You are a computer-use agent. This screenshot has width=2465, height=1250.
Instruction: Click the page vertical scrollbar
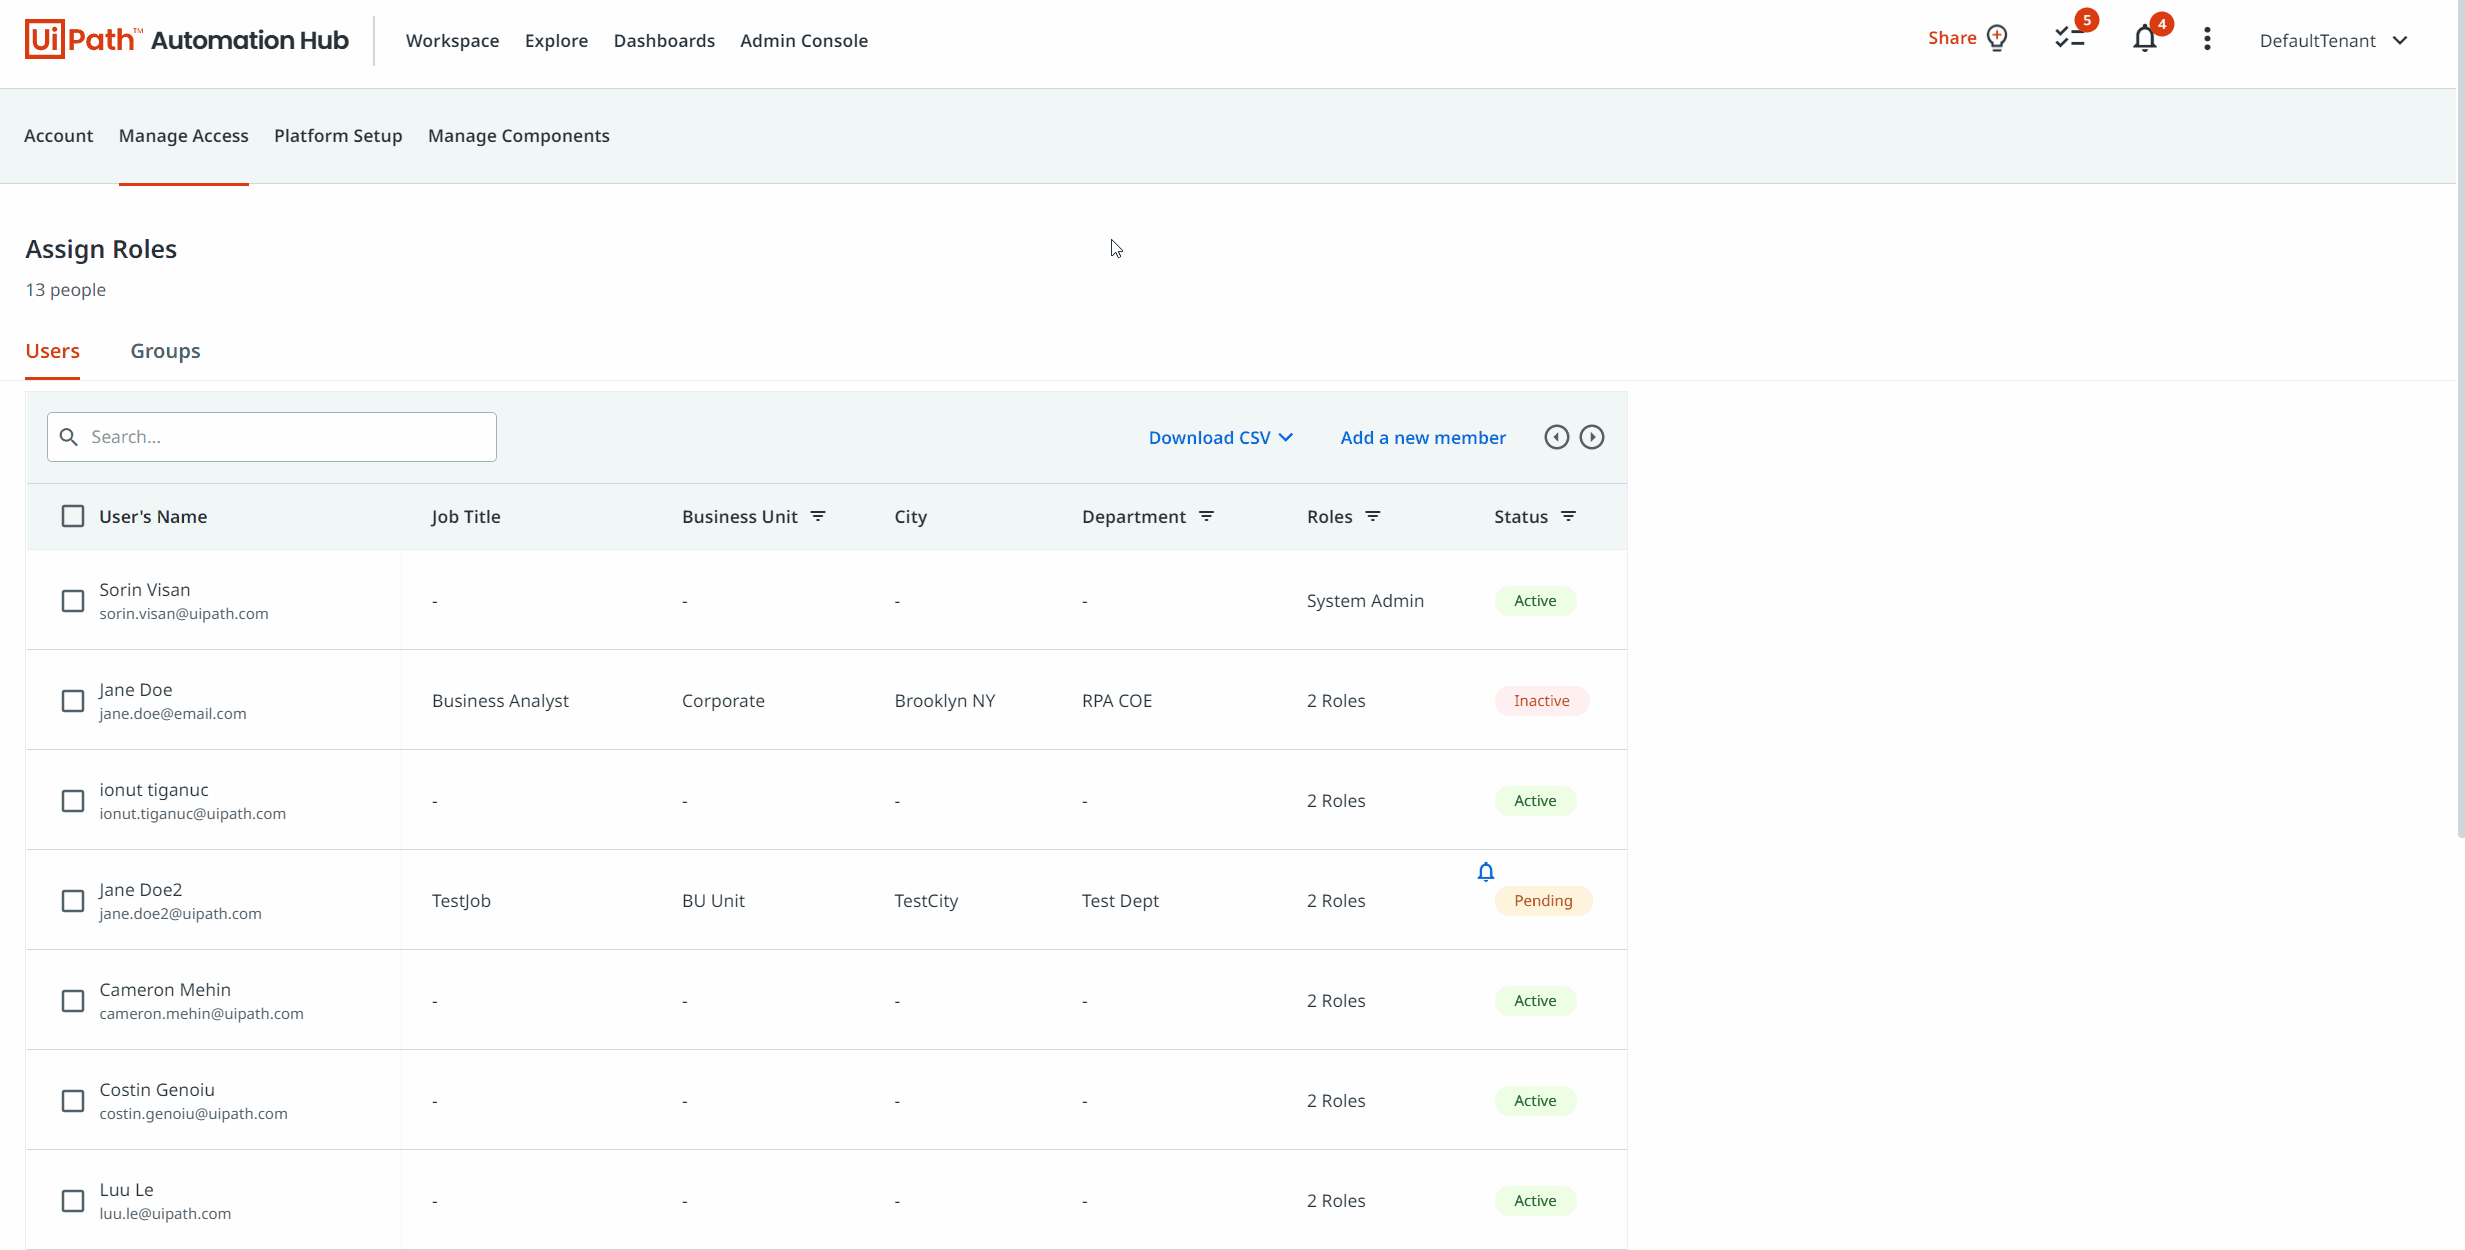click(2460, 420)
